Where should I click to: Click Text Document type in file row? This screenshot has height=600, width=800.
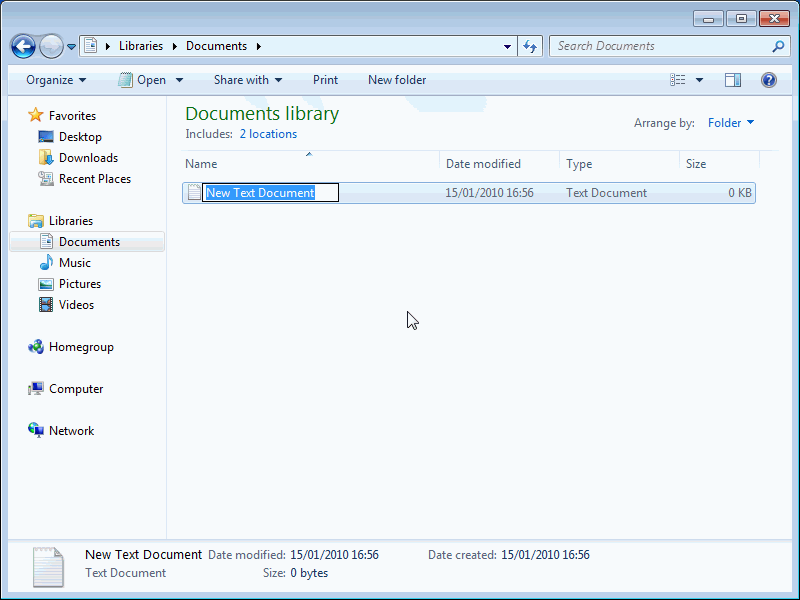[x=606, y=193]
